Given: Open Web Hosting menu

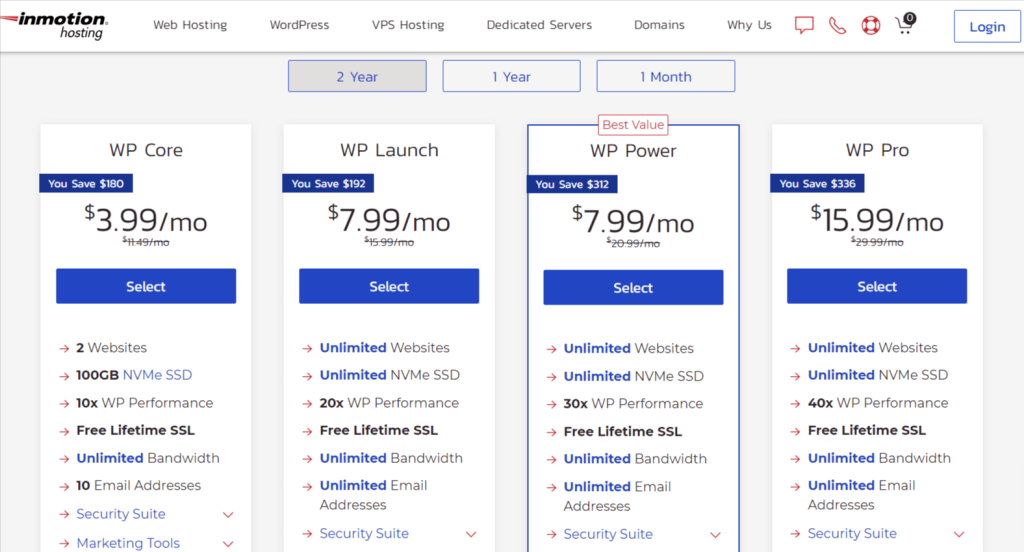Looking at the screenshot, I should [x=190, y=25].
